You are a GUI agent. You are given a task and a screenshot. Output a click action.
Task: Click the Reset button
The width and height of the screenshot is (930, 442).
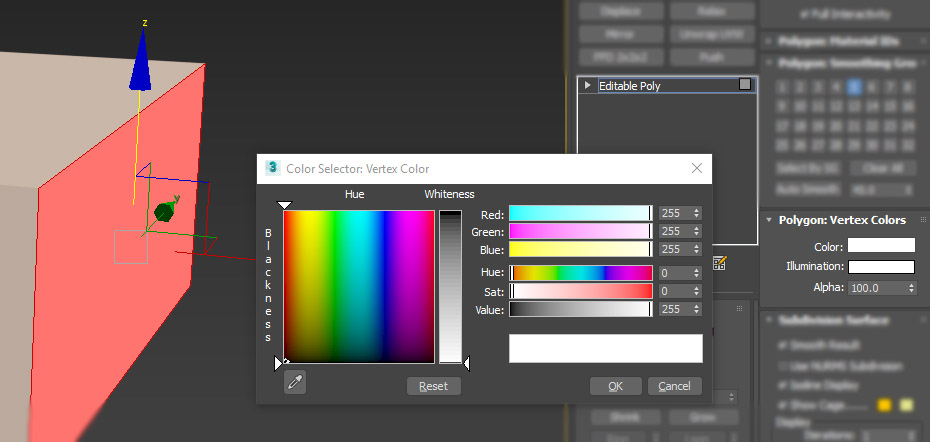click(x=434, y=386)
